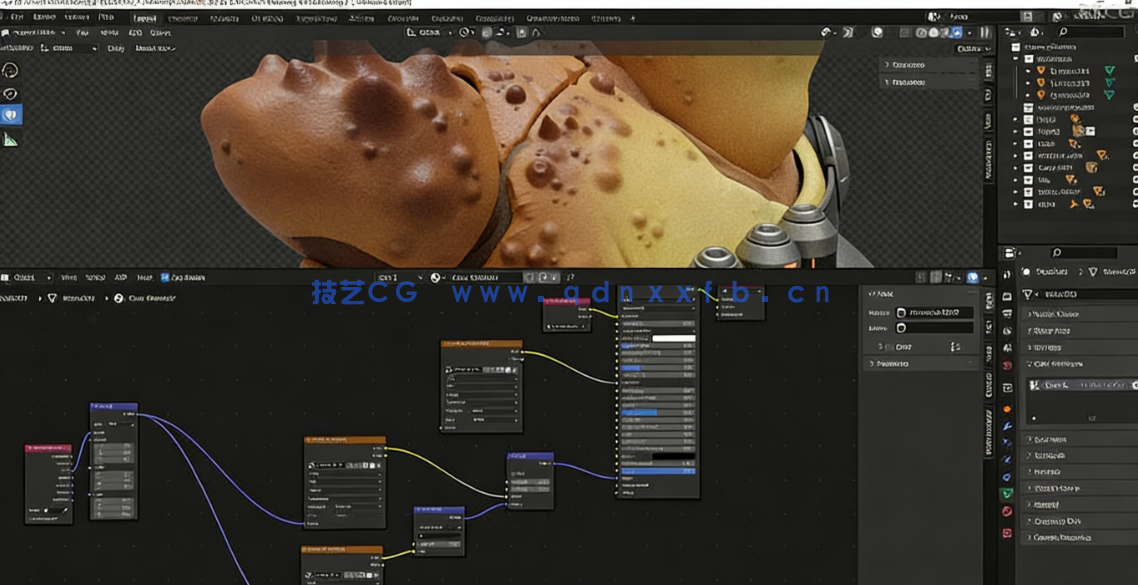Enable the Use Nodes checkbox in the Shader Editor header
The image size is (1138, 585).
pos(163,278)
